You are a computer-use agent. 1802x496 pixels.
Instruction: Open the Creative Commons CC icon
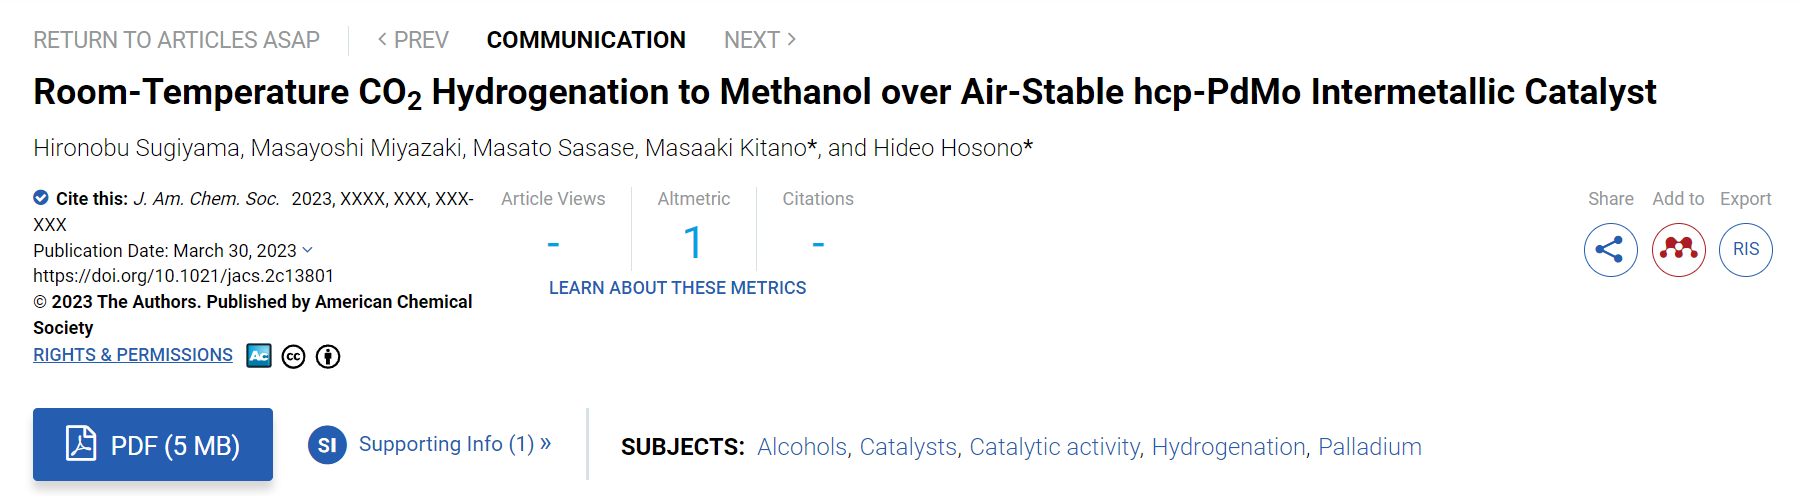pos(293,357)
